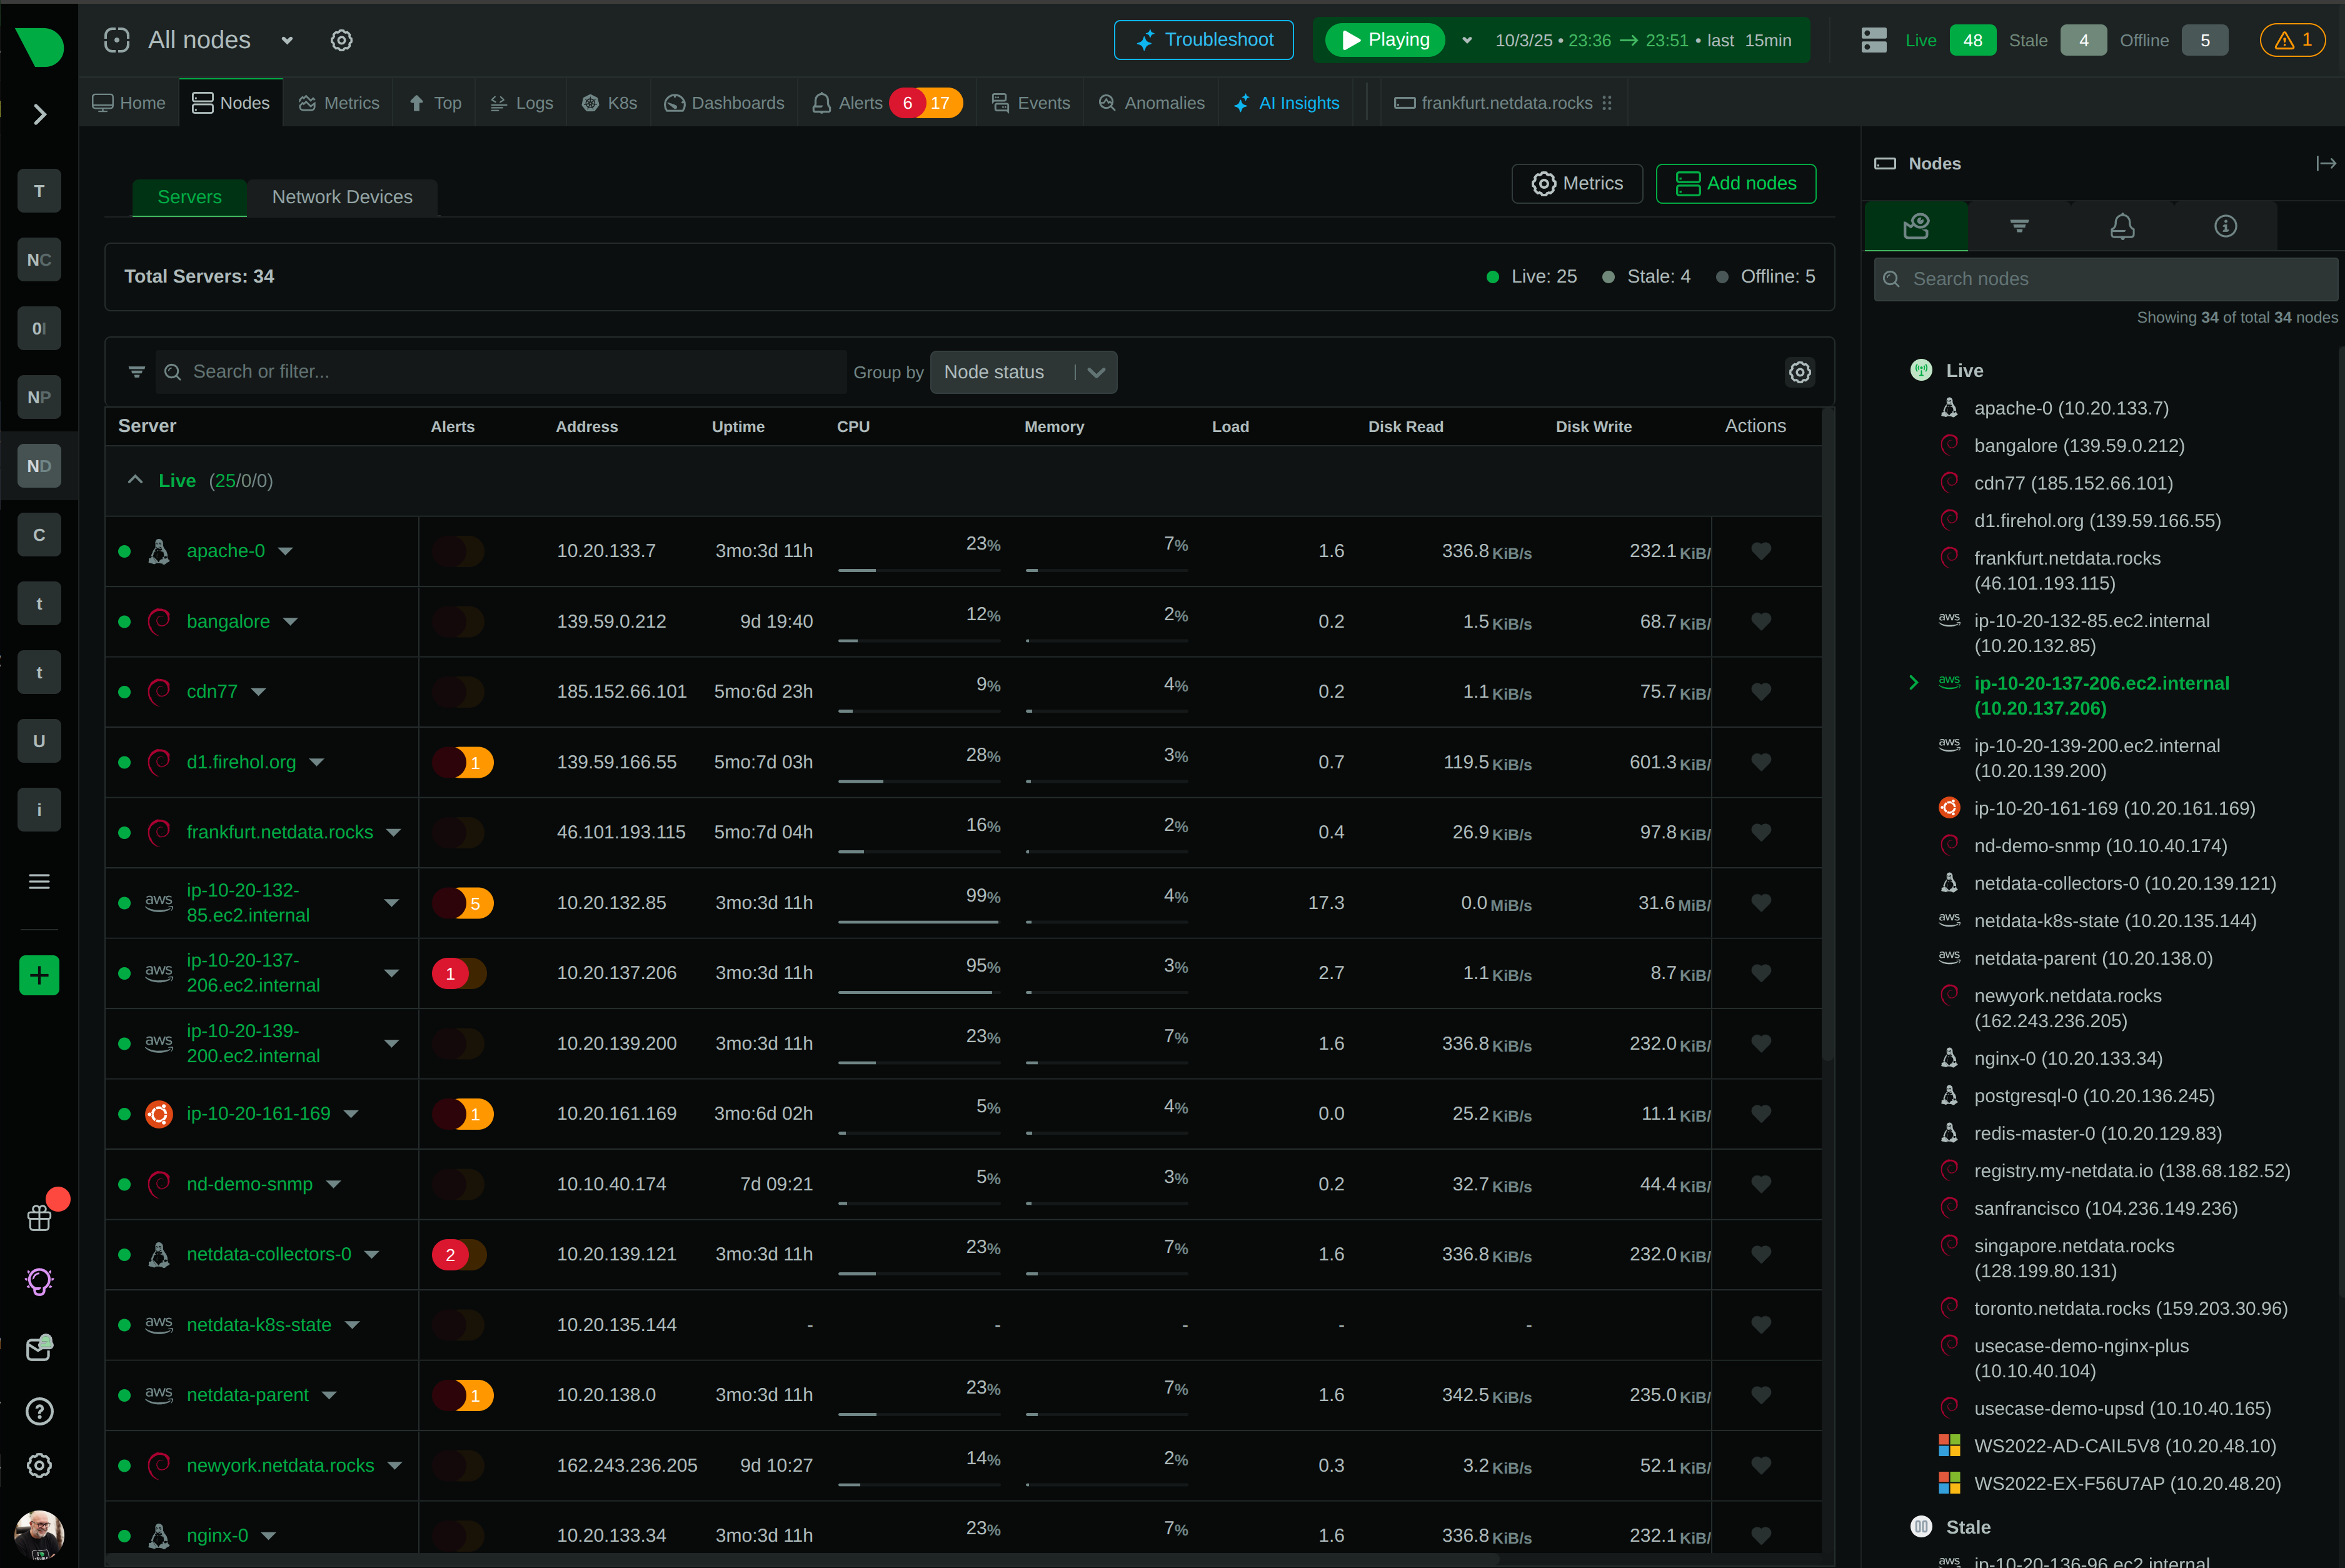Open the info tab in Nodes panel
The width and height of the screenshot is (2345, 1568).
pyautogui.click(x=2225, y=226)
